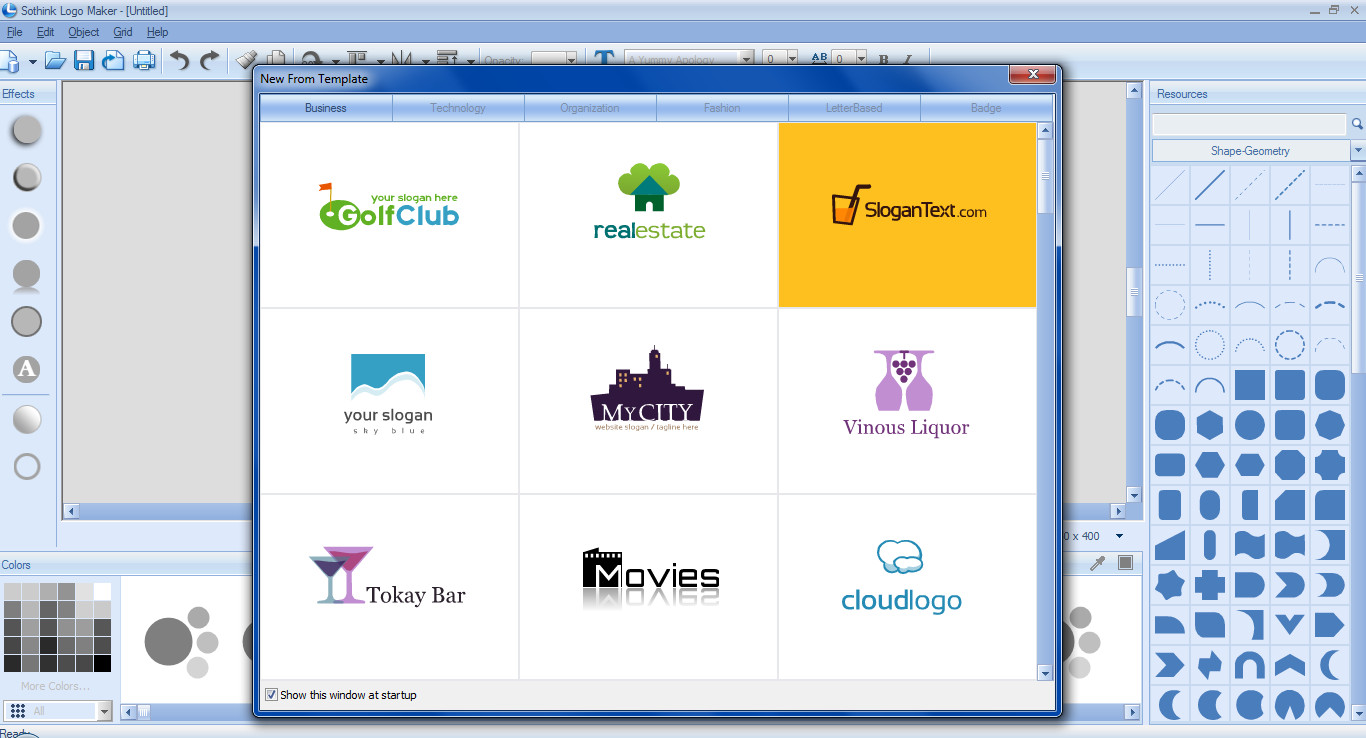Image resolution: width=1366 pixels, height=738 pixels.
Task: Click the eyedropper color picker icon
Action: [1097, 564]
